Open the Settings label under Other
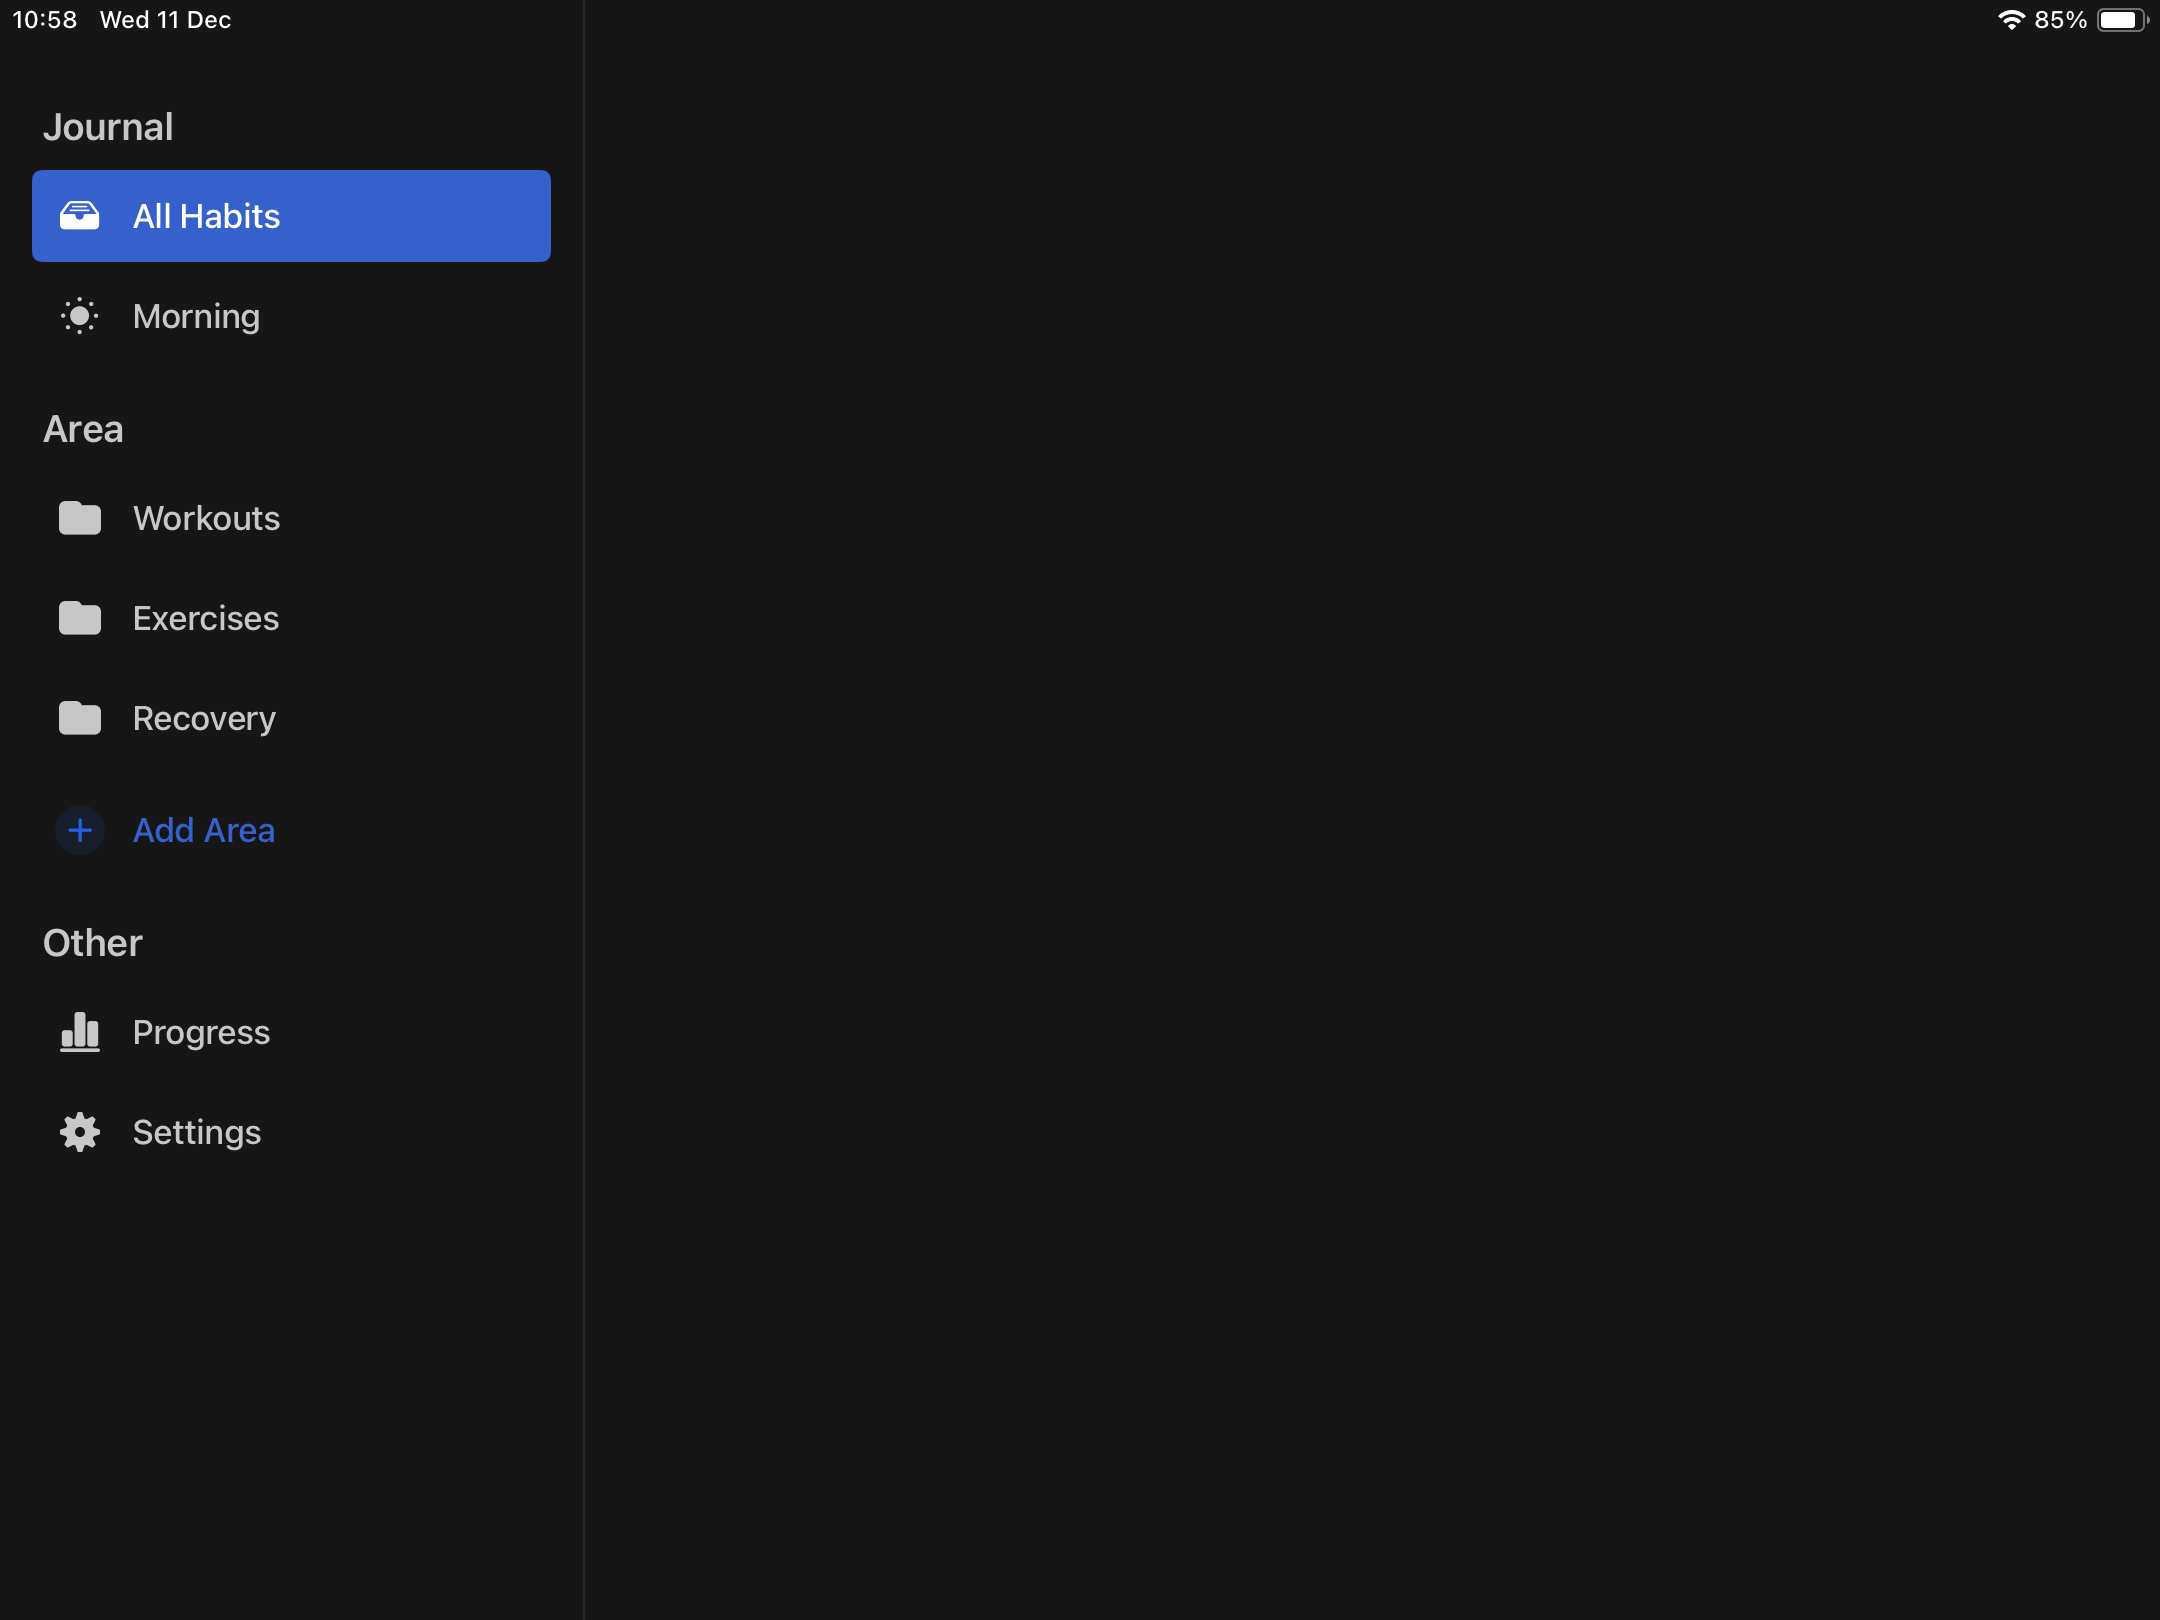Screen dimensions: 2160x1620 click(x=197, y=1132)
